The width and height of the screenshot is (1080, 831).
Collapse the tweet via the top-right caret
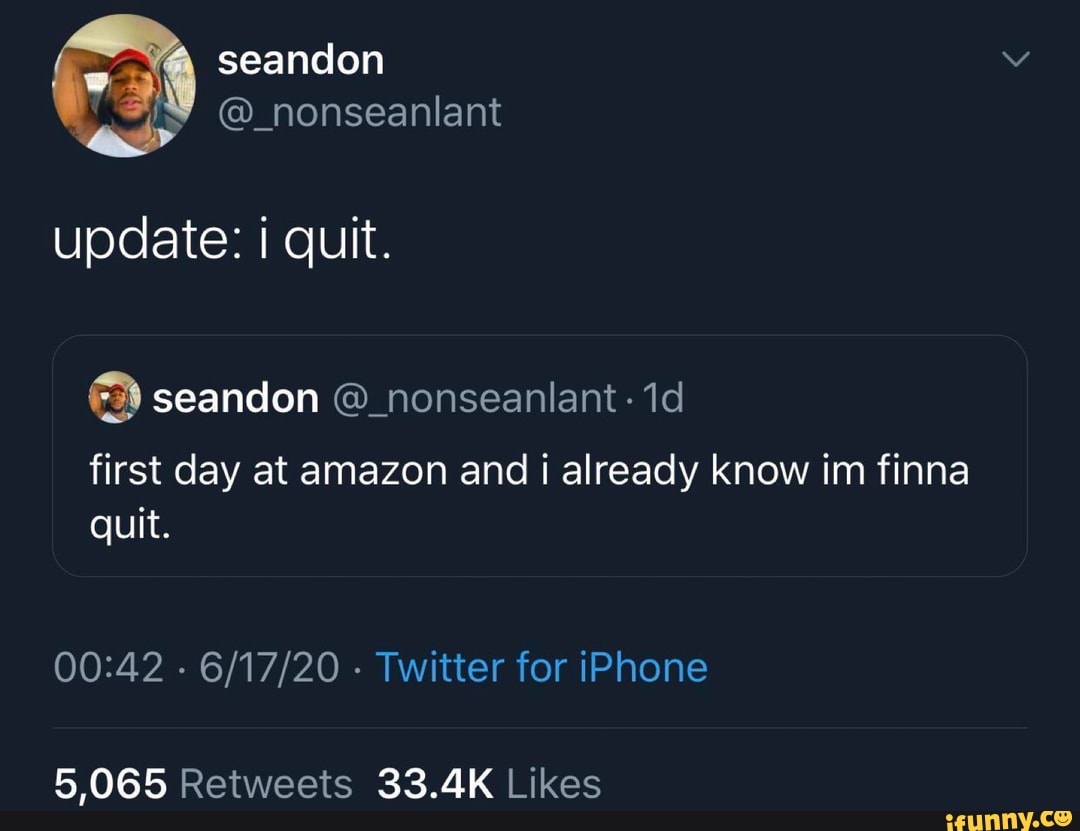pos(1016,58)
